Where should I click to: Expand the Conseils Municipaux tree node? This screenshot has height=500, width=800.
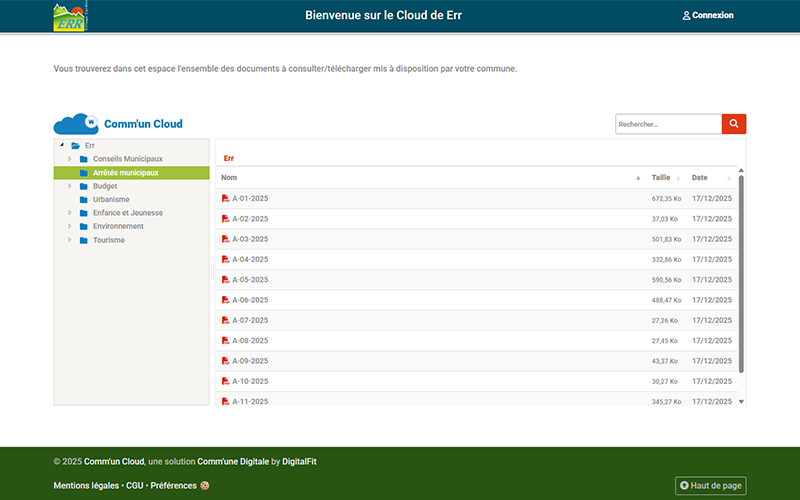70,159
